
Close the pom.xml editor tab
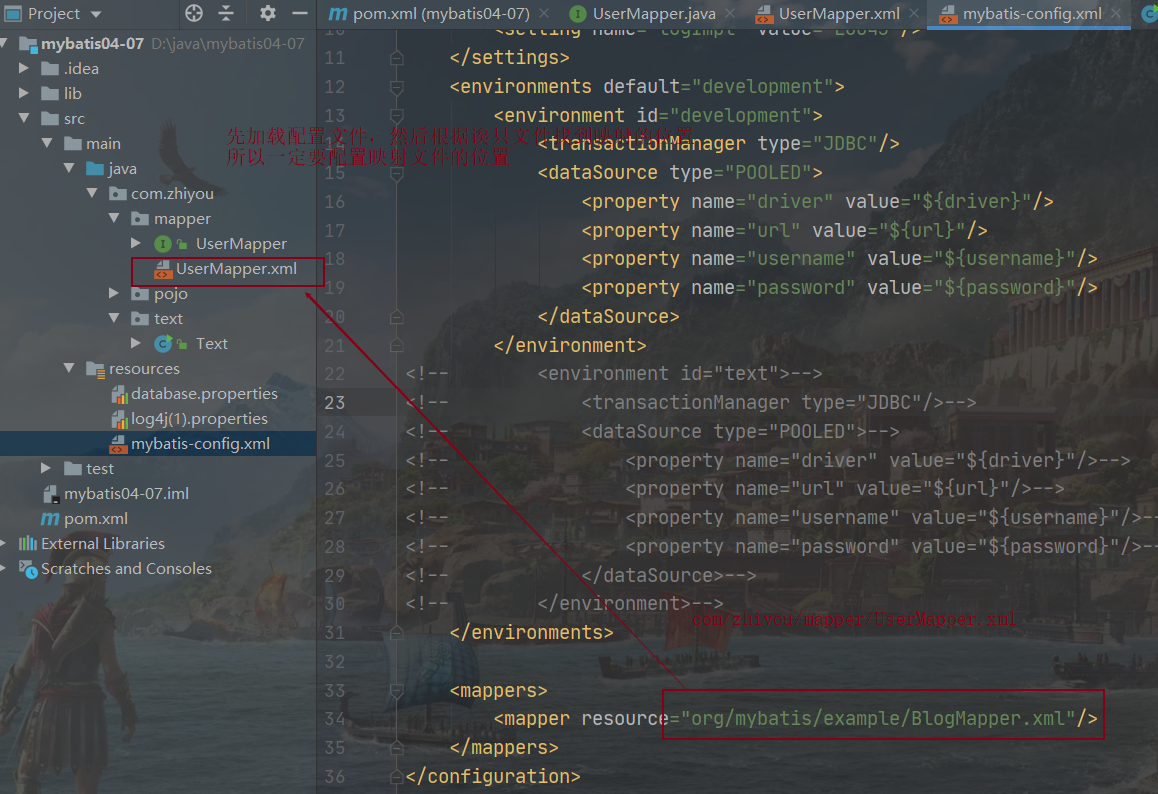[544, 13]
